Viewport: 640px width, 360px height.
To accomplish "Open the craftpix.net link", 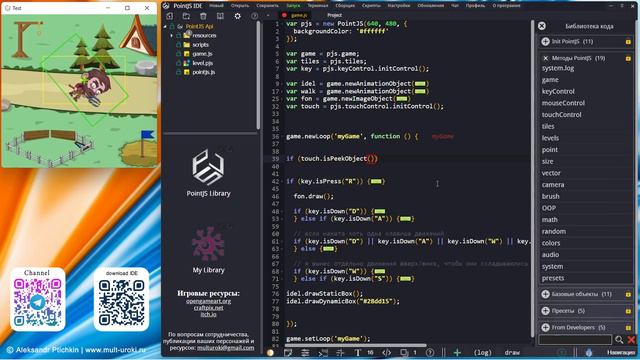I will (208, 308).
